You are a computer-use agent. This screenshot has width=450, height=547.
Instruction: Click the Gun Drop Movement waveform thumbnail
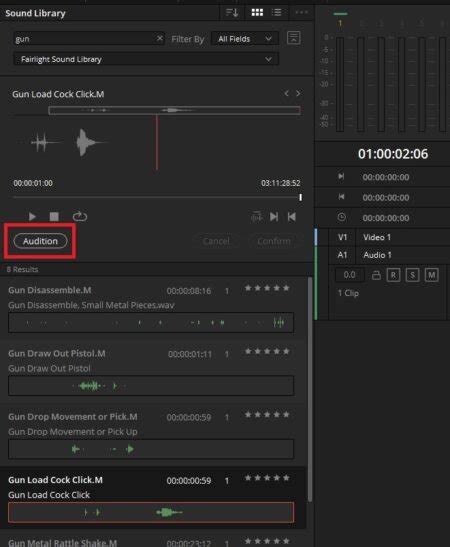point(151,449)
